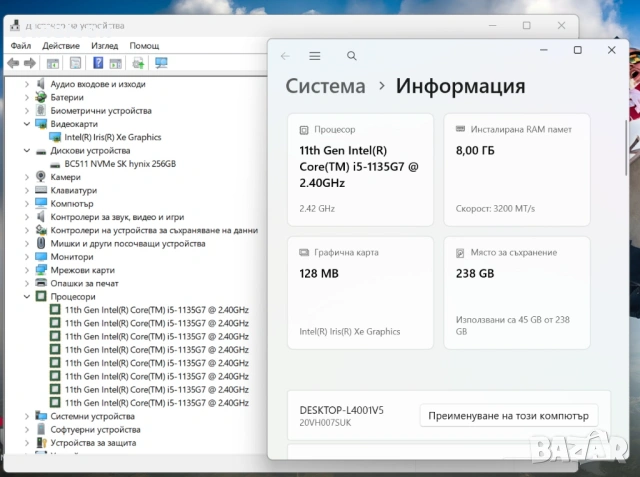The image size is (640, 477).
Task: Click Видеокарти display adapter icon
Action: [x=41, y=124]
